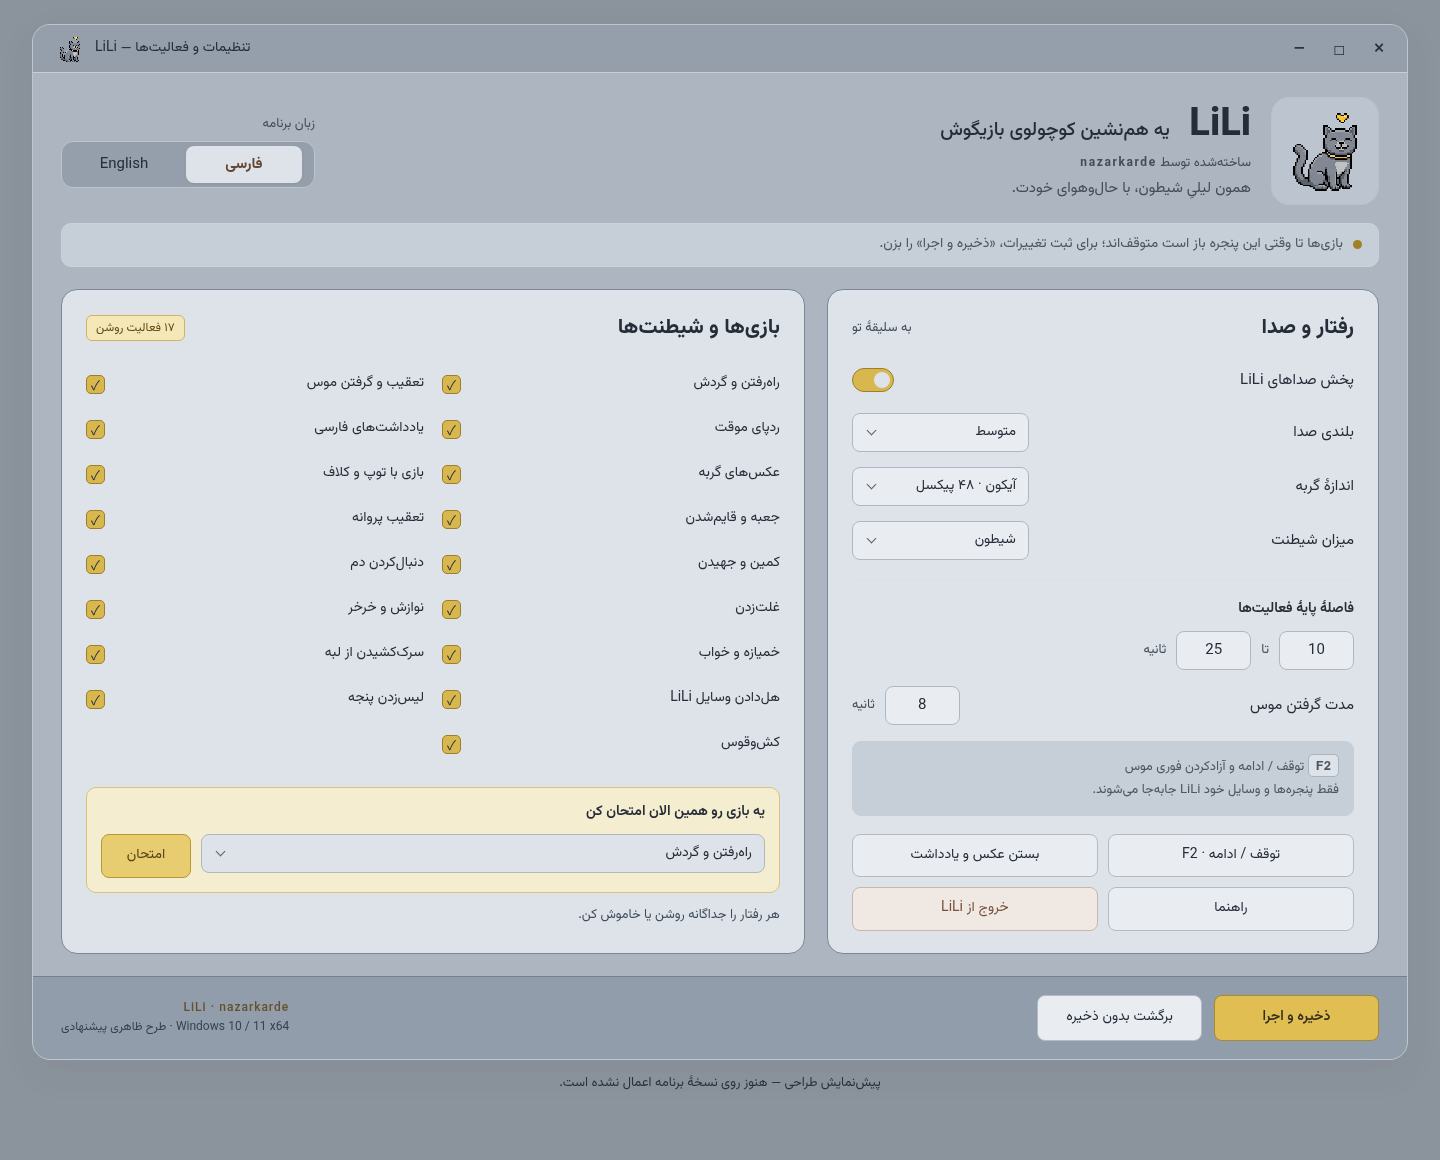Uncheck غلت‌زدن checkbox
This screenshot has height=1160, width=1440.
452,610
